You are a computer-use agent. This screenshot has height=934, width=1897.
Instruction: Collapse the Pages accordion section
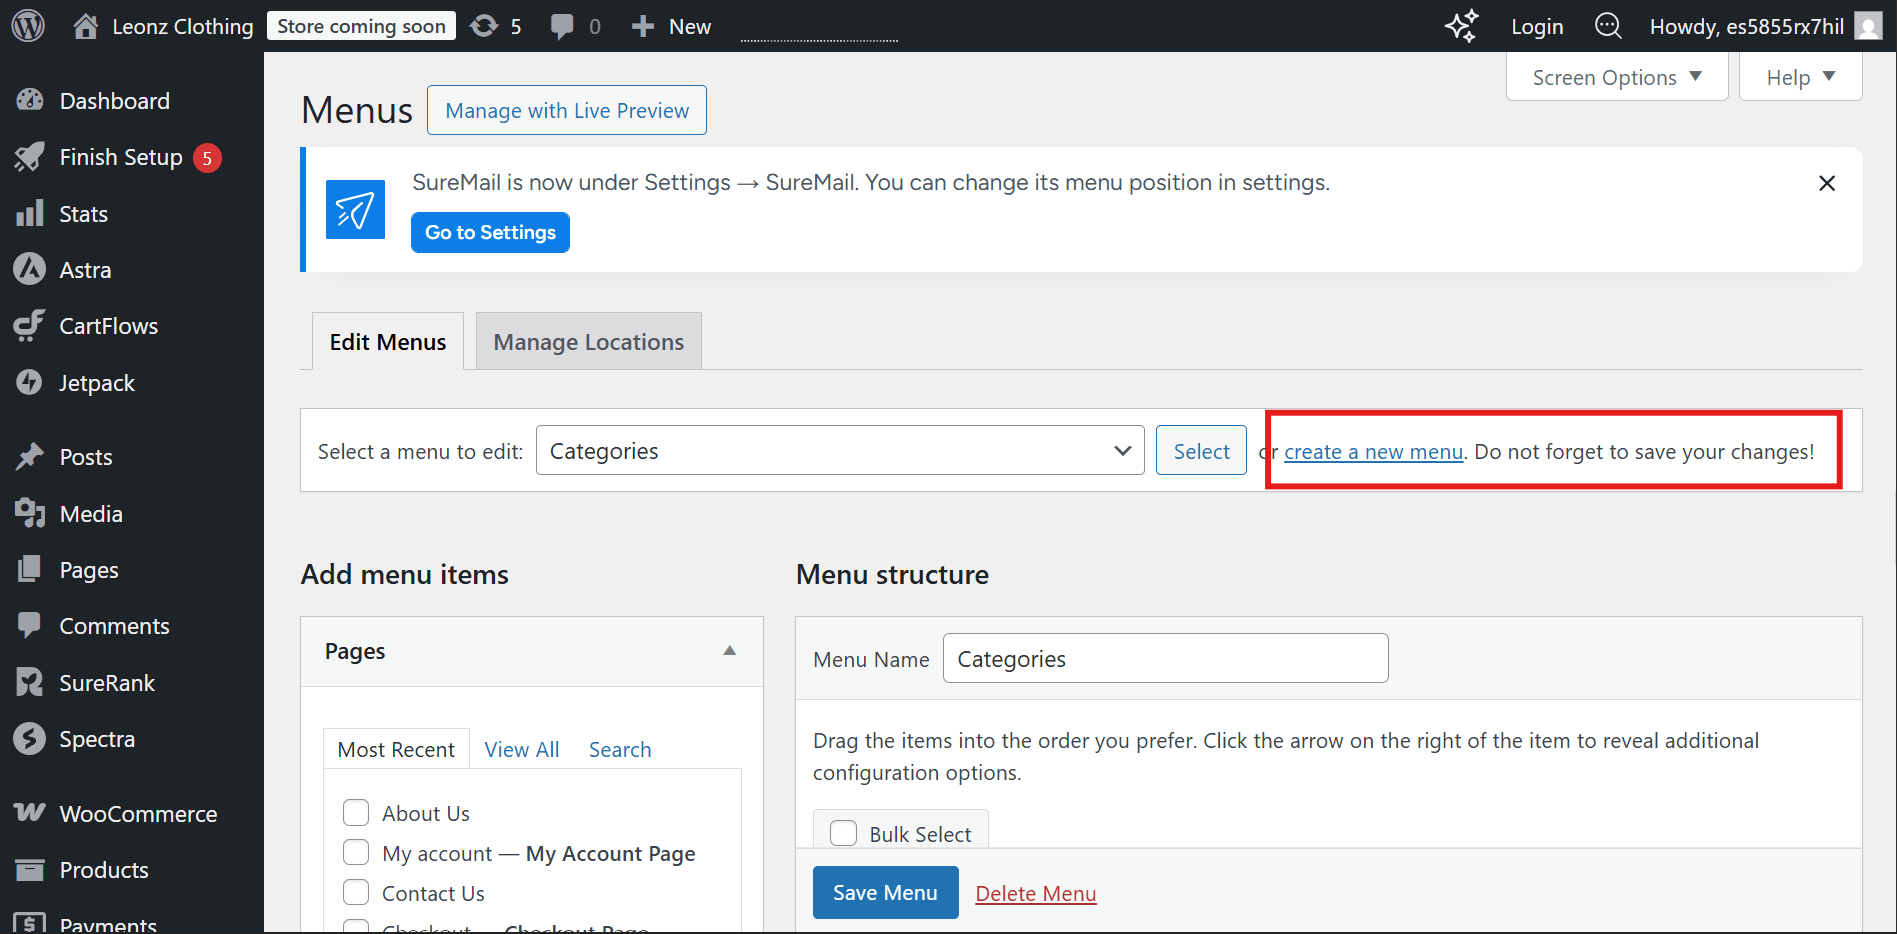[x=730, y=651]
